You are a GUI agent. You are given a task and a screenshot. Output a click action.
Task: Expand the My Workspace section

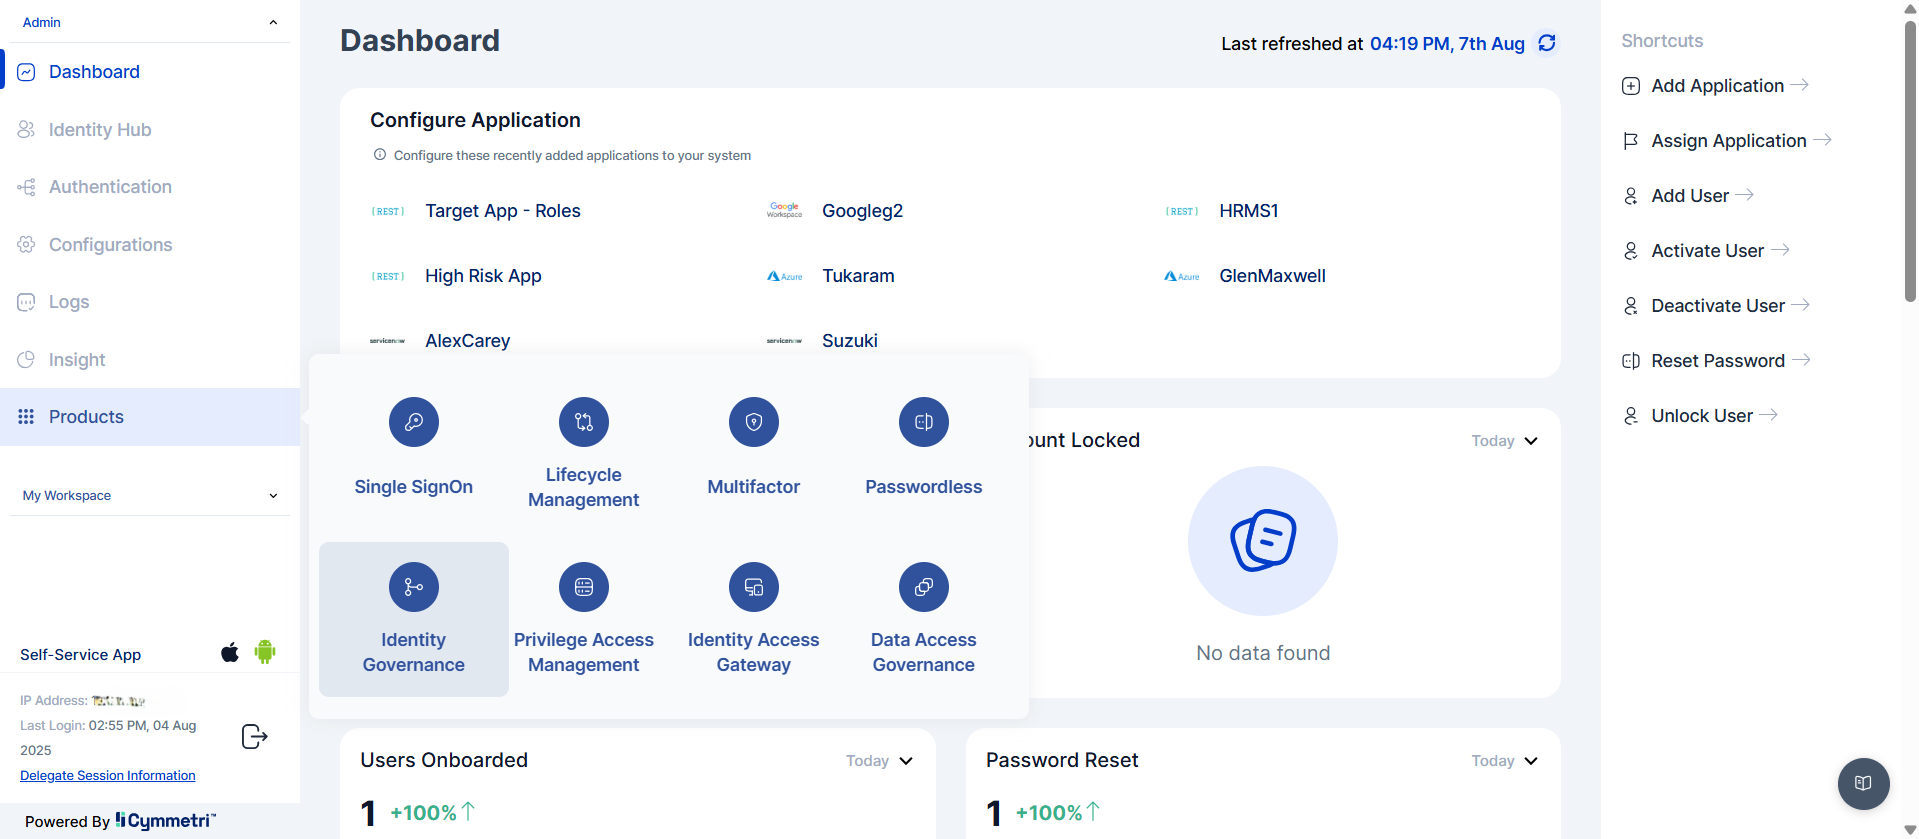(273, 496)
